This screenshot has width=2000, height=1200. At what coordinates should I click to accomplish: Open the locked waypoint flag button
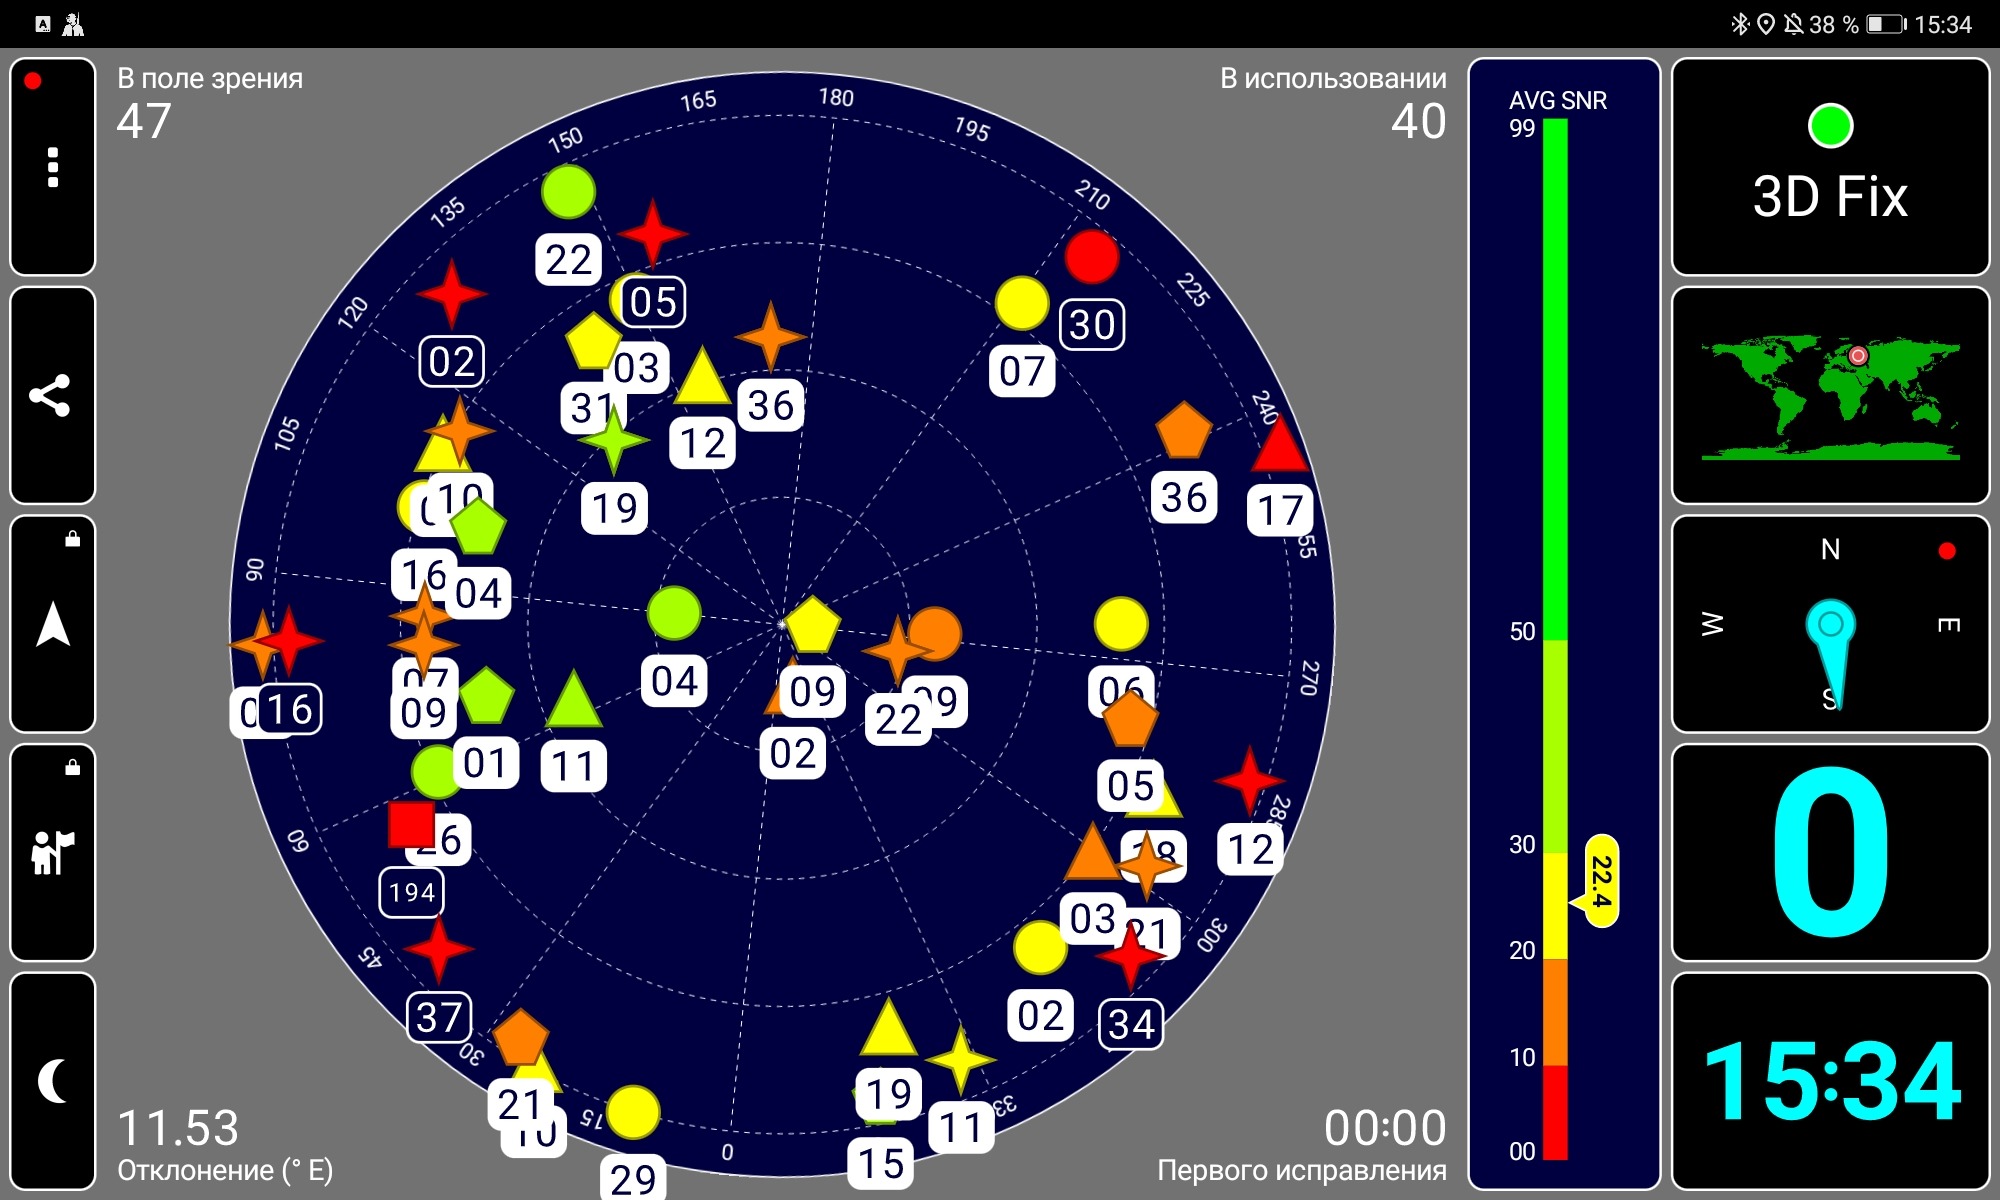(x=53, y=852)
